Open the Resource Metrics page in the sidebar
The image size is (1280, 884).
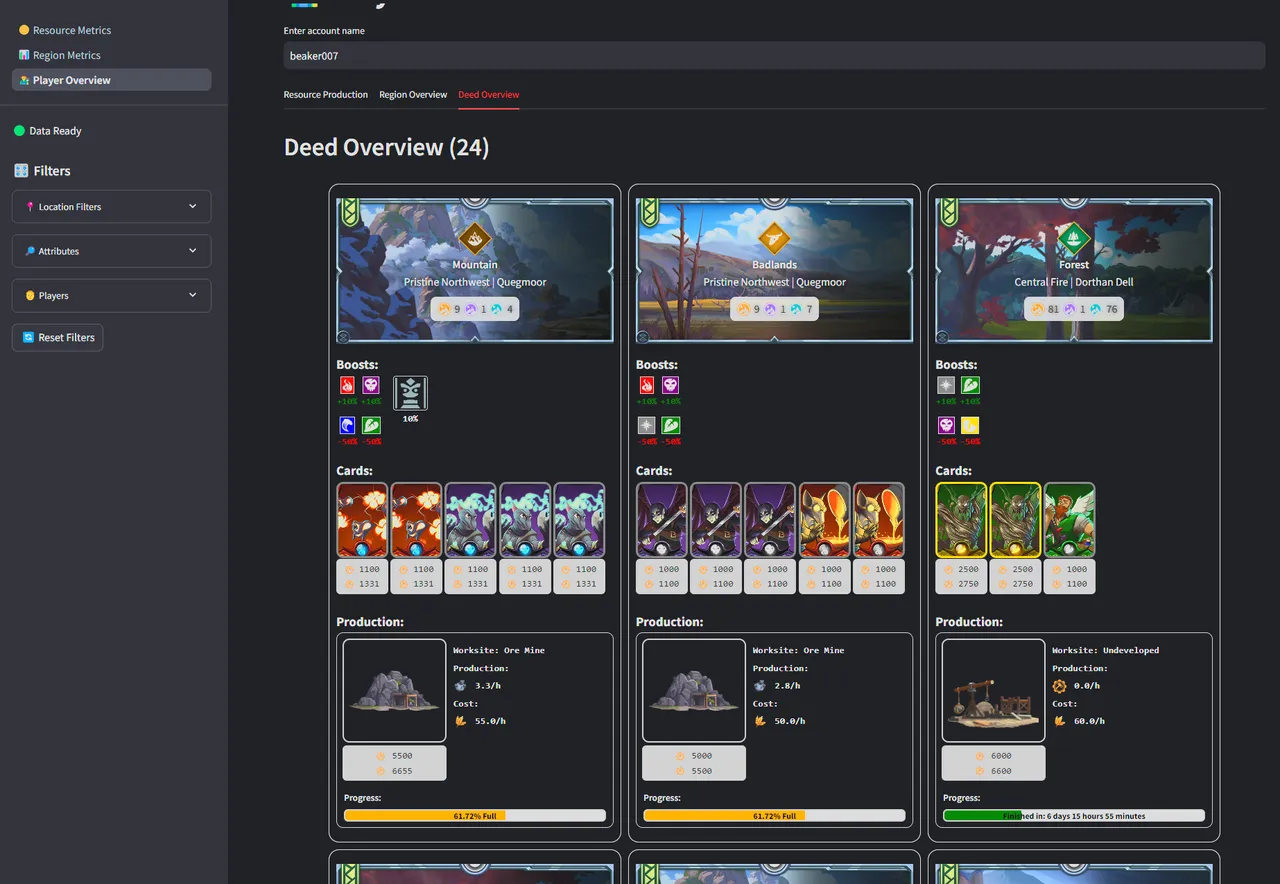(111, 30)
